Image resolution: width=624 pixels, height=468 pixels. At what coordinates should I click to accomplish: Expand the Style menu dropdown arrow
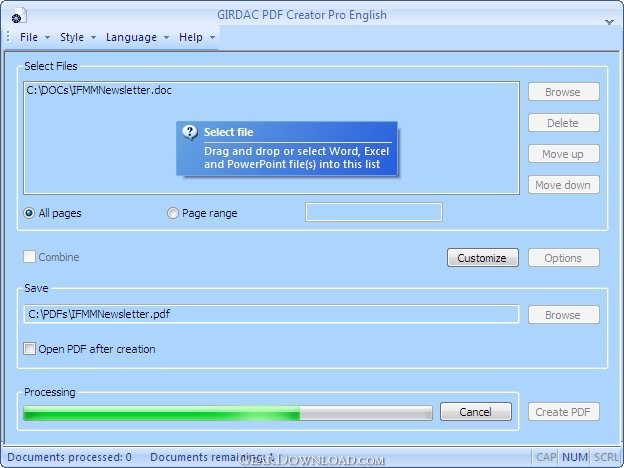(93, 38)
